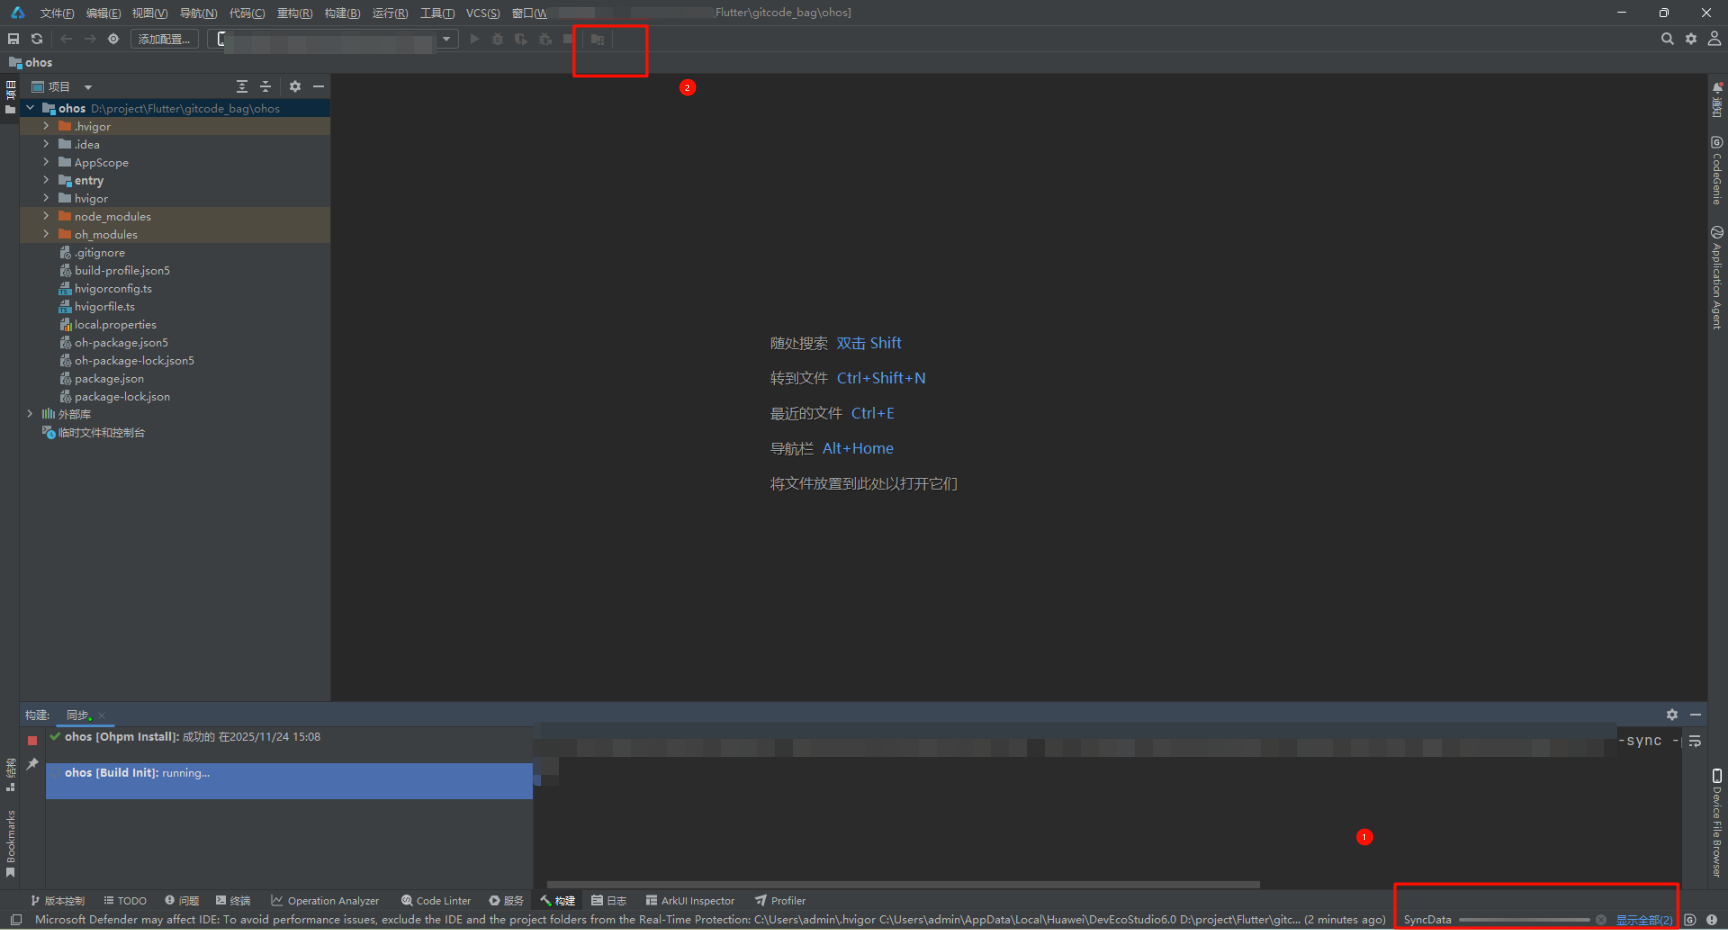
Task: Close the Sync (同步) build tab
Action: point(102,716)
